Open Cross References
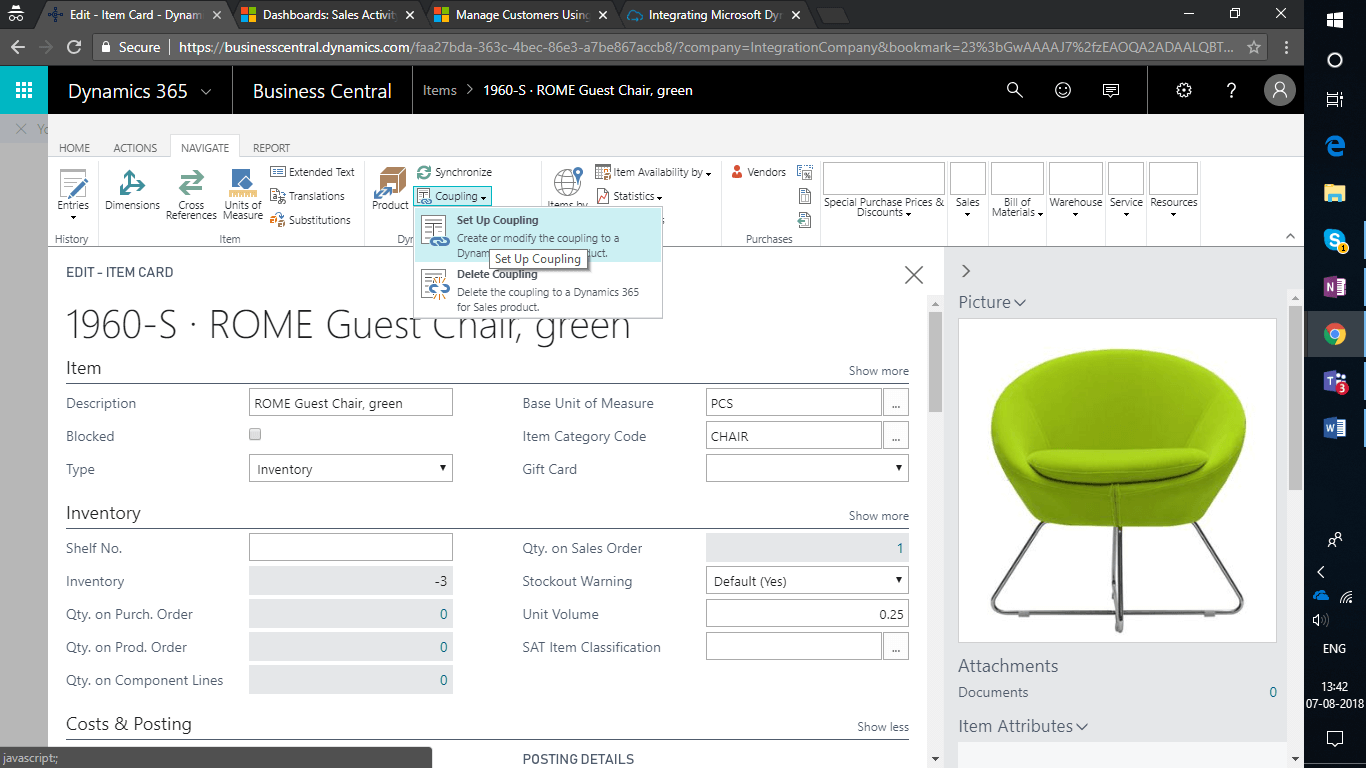This screenshot has height=768, width=1366. pos(191,193)
